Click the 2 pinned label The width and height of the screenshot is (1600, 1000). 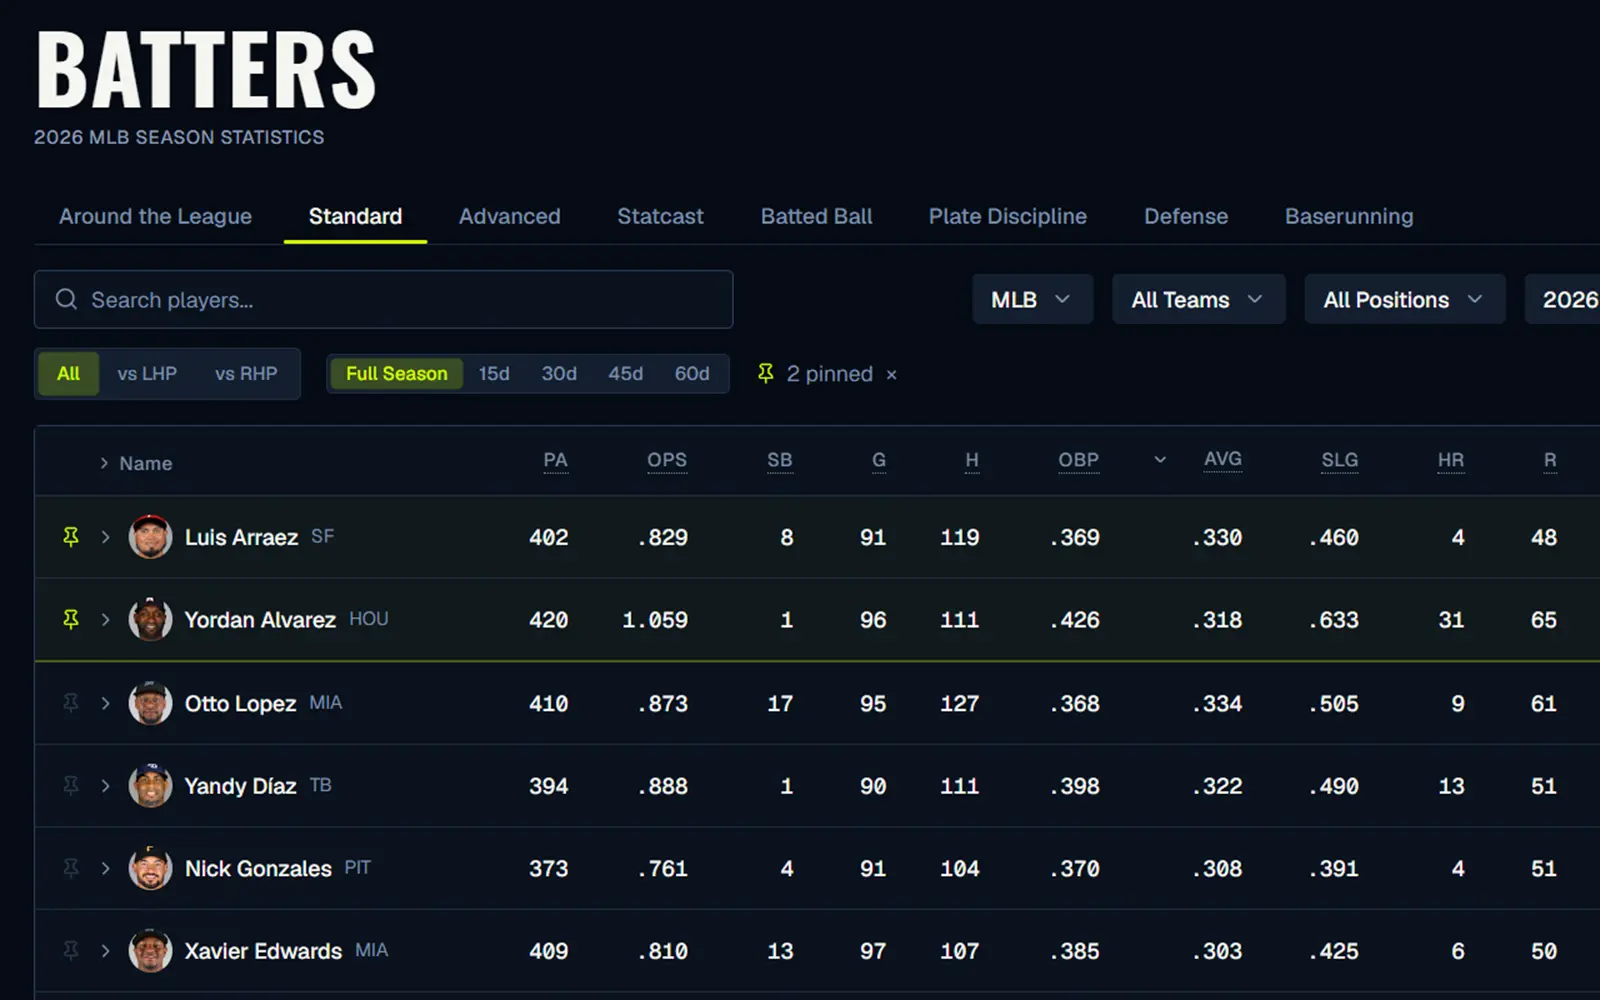point(829,374)
